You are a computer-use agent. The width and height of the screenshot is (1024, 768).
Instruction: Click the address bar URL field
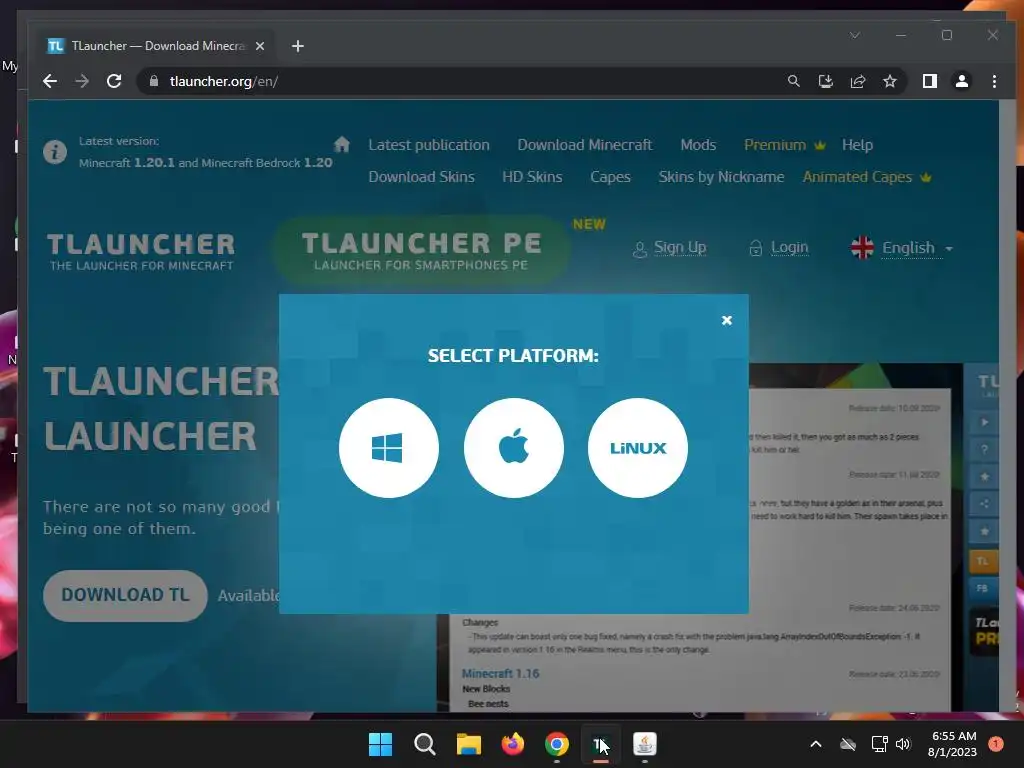(x=457, y=81)
